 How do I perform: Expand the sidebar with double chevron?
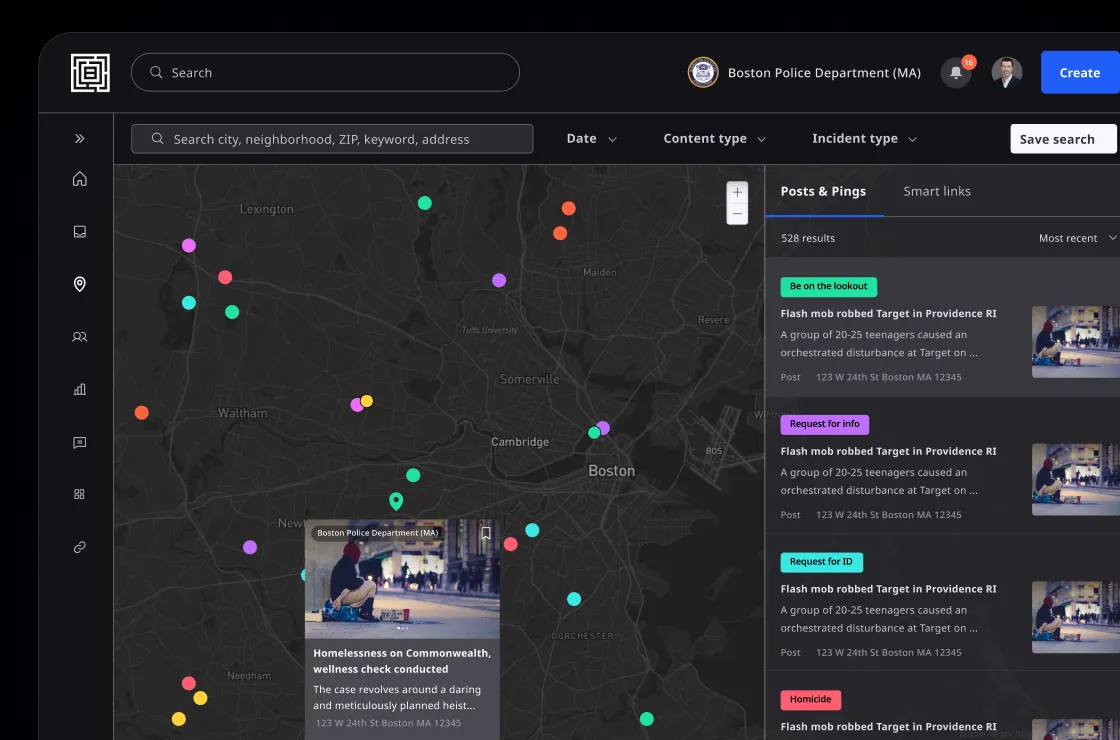tap(80, 139)
